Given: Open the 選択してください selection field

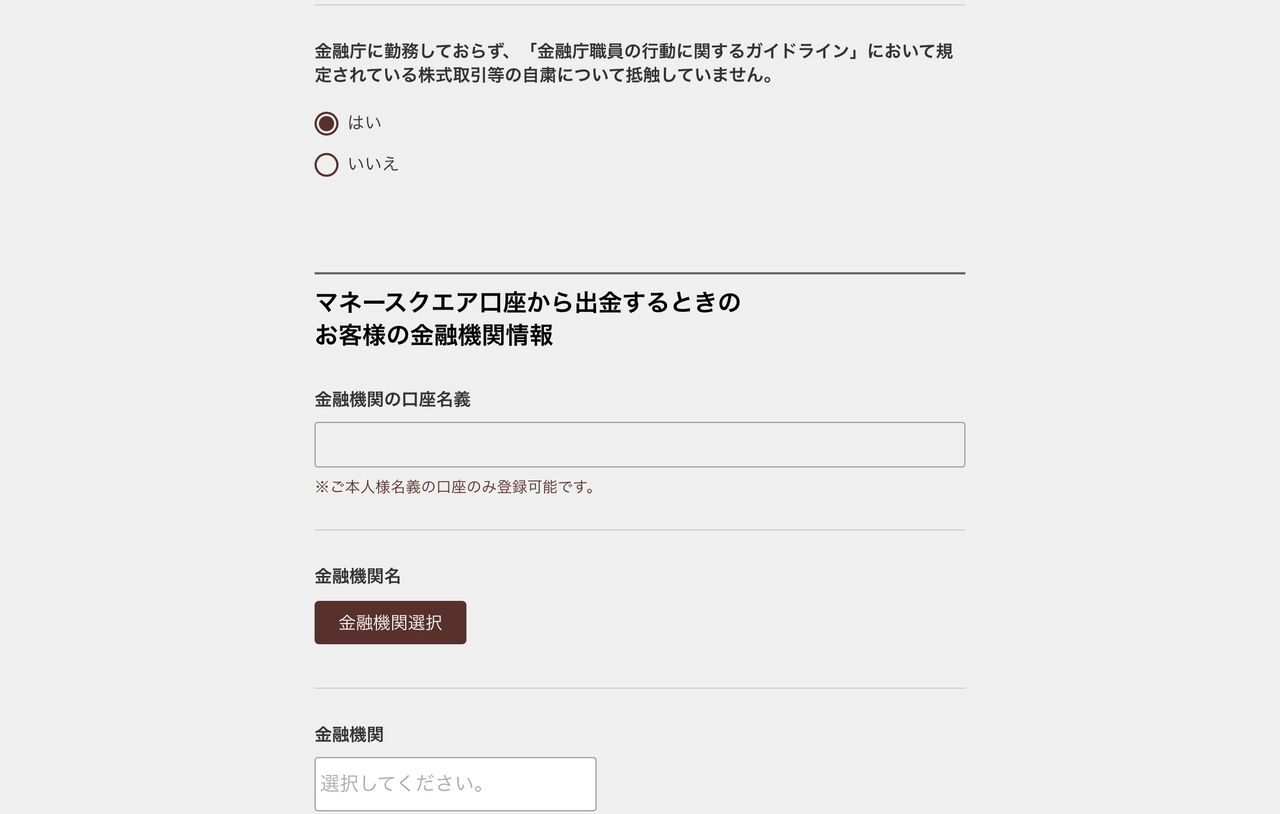Looking at the screenshot, I should click(455, 784).
